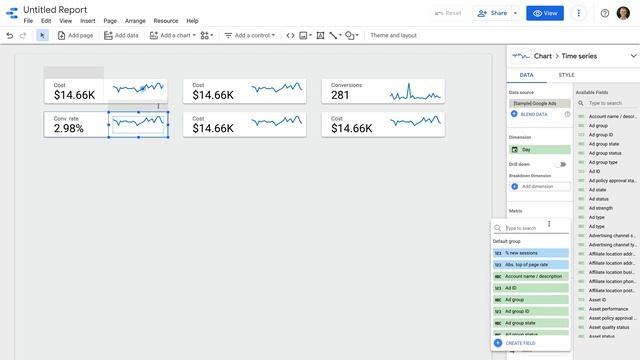Viewport: 640px width, 360px height.
Task: Click Ad group status in Available Fields
Action: tap(605, 153)
